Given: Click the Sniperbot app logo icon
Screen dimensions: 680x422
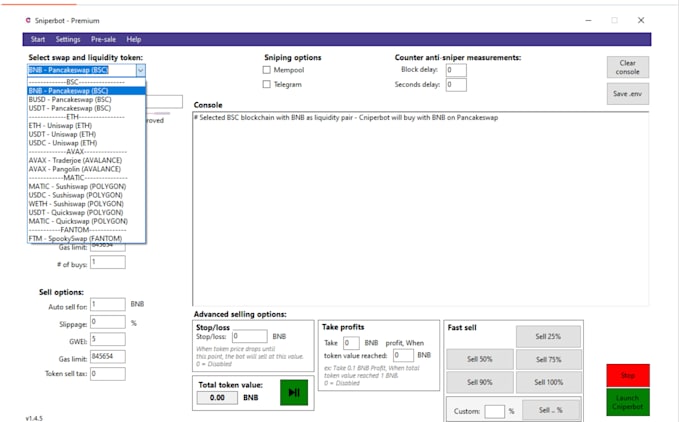Looking at the screenshot, I should coord(28,20).
